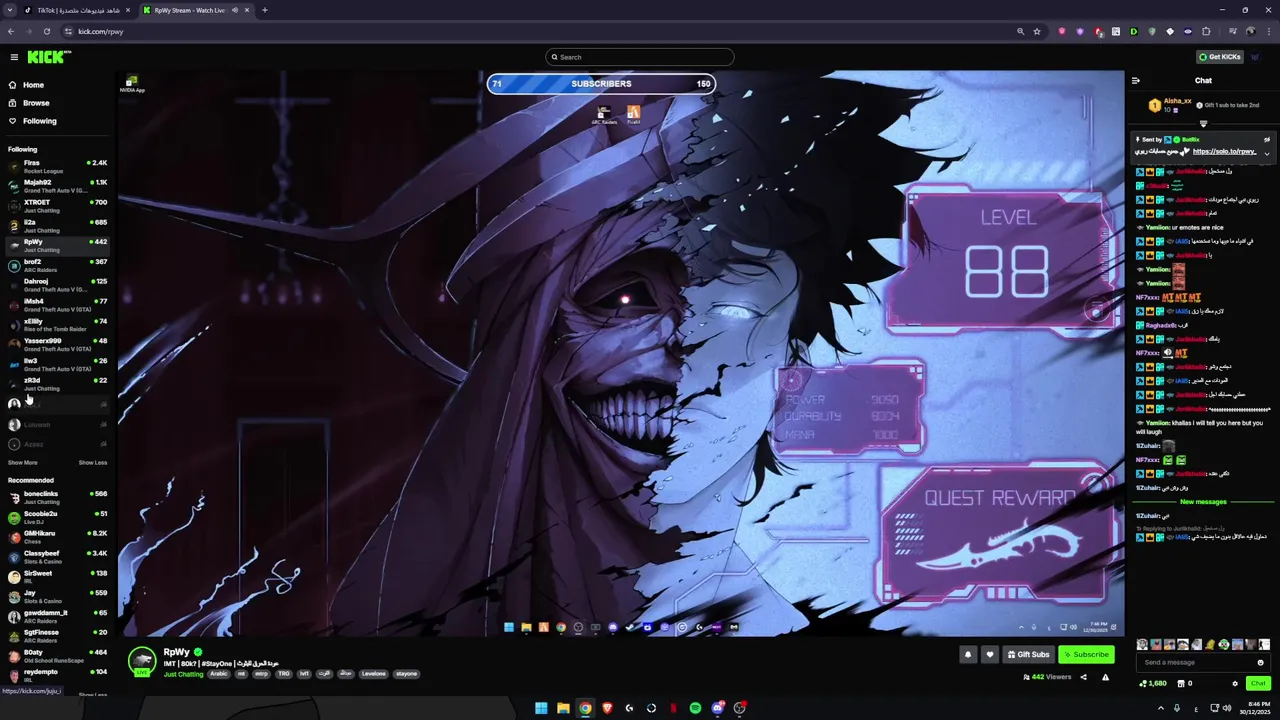Open browser Extensions puzzle icon
The image size is (1280, 720).
pyautogui.click(x=1206, y=32)
